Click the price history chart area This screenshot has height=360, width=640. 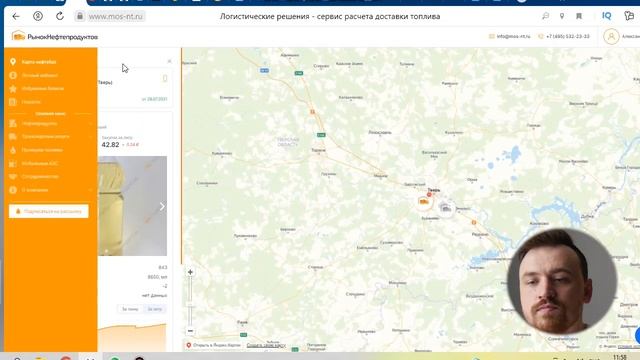132,337
